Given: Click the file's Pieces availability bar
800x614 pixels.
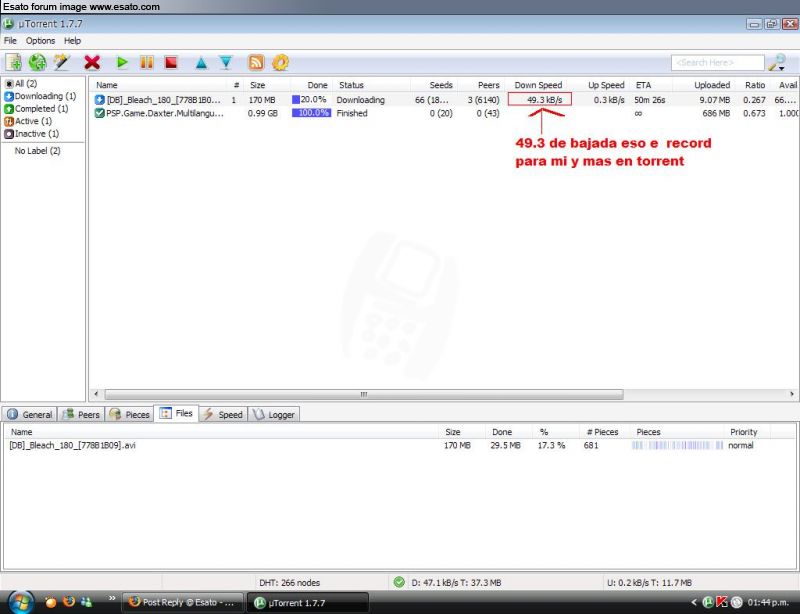Looking at the screenshot, I should [x=677, y=445].
